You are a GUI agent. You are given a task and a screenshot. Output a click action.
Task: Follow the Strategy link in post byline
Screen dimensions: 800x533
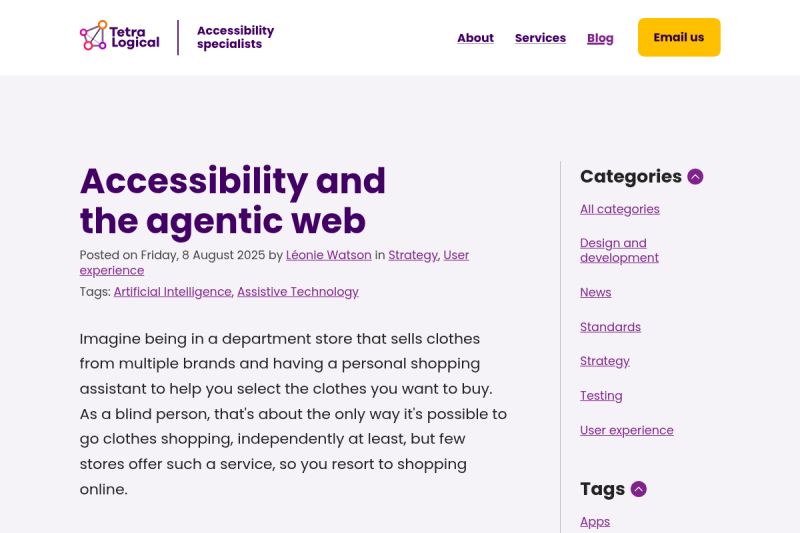tap(412, 255)
